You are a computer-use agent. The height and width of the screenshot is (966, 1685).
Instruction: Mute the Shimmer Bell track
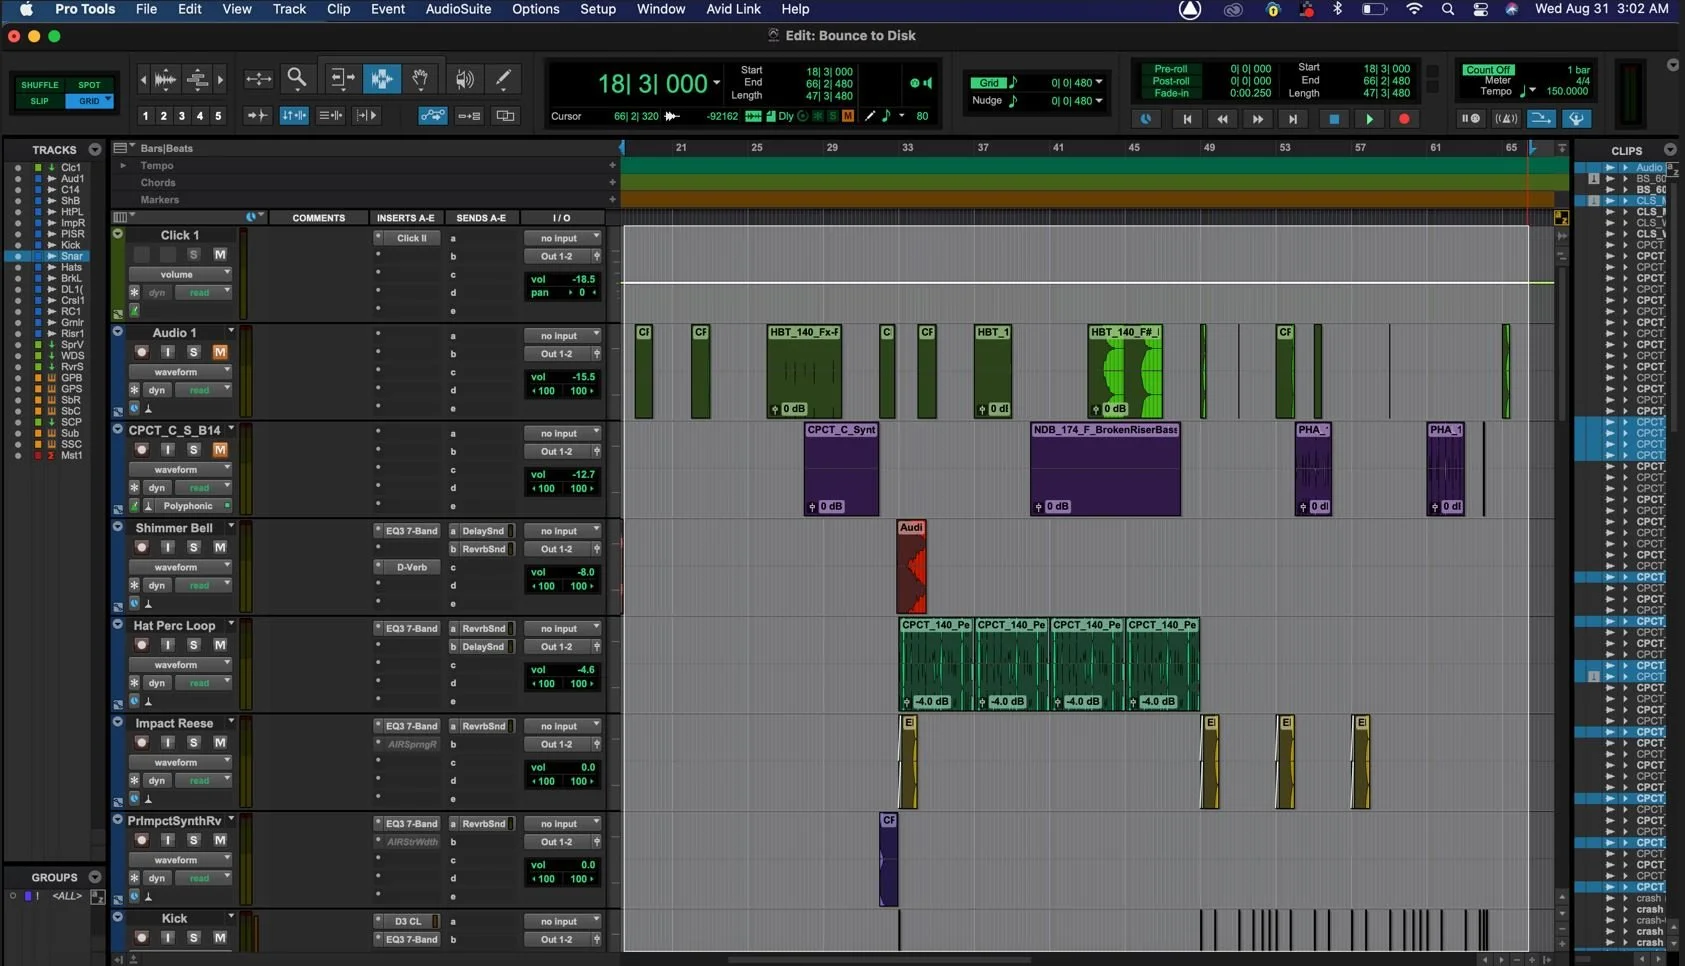(221, 547)
